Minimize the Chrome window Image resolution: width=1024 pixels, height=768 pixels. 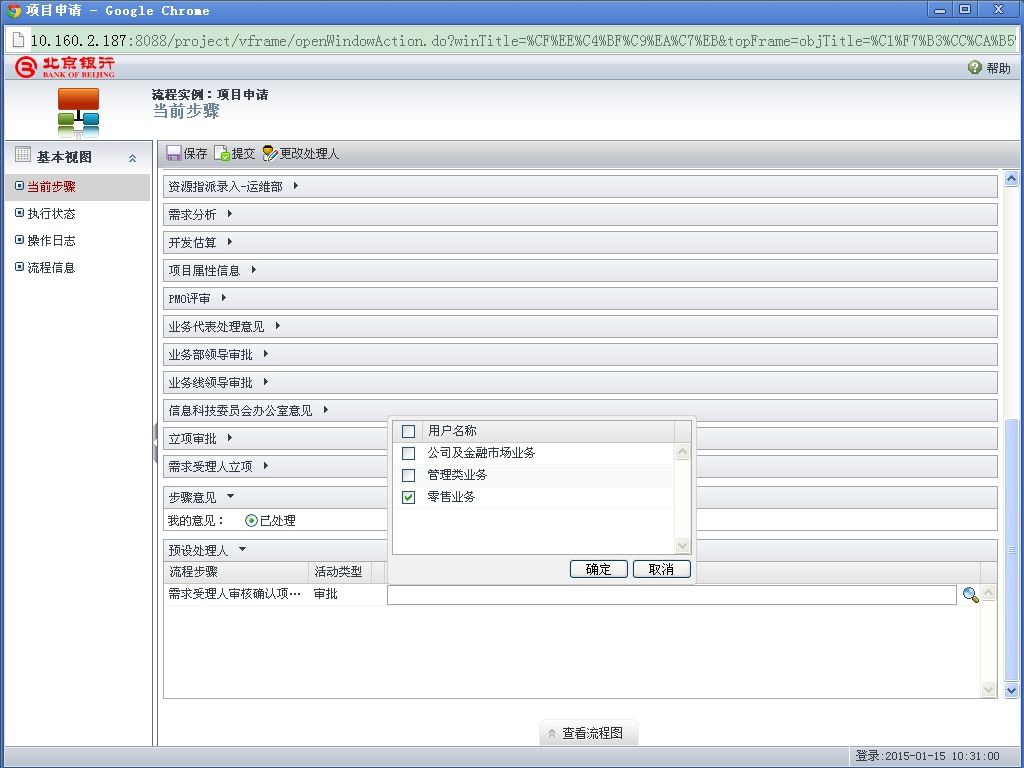(940, 10)
